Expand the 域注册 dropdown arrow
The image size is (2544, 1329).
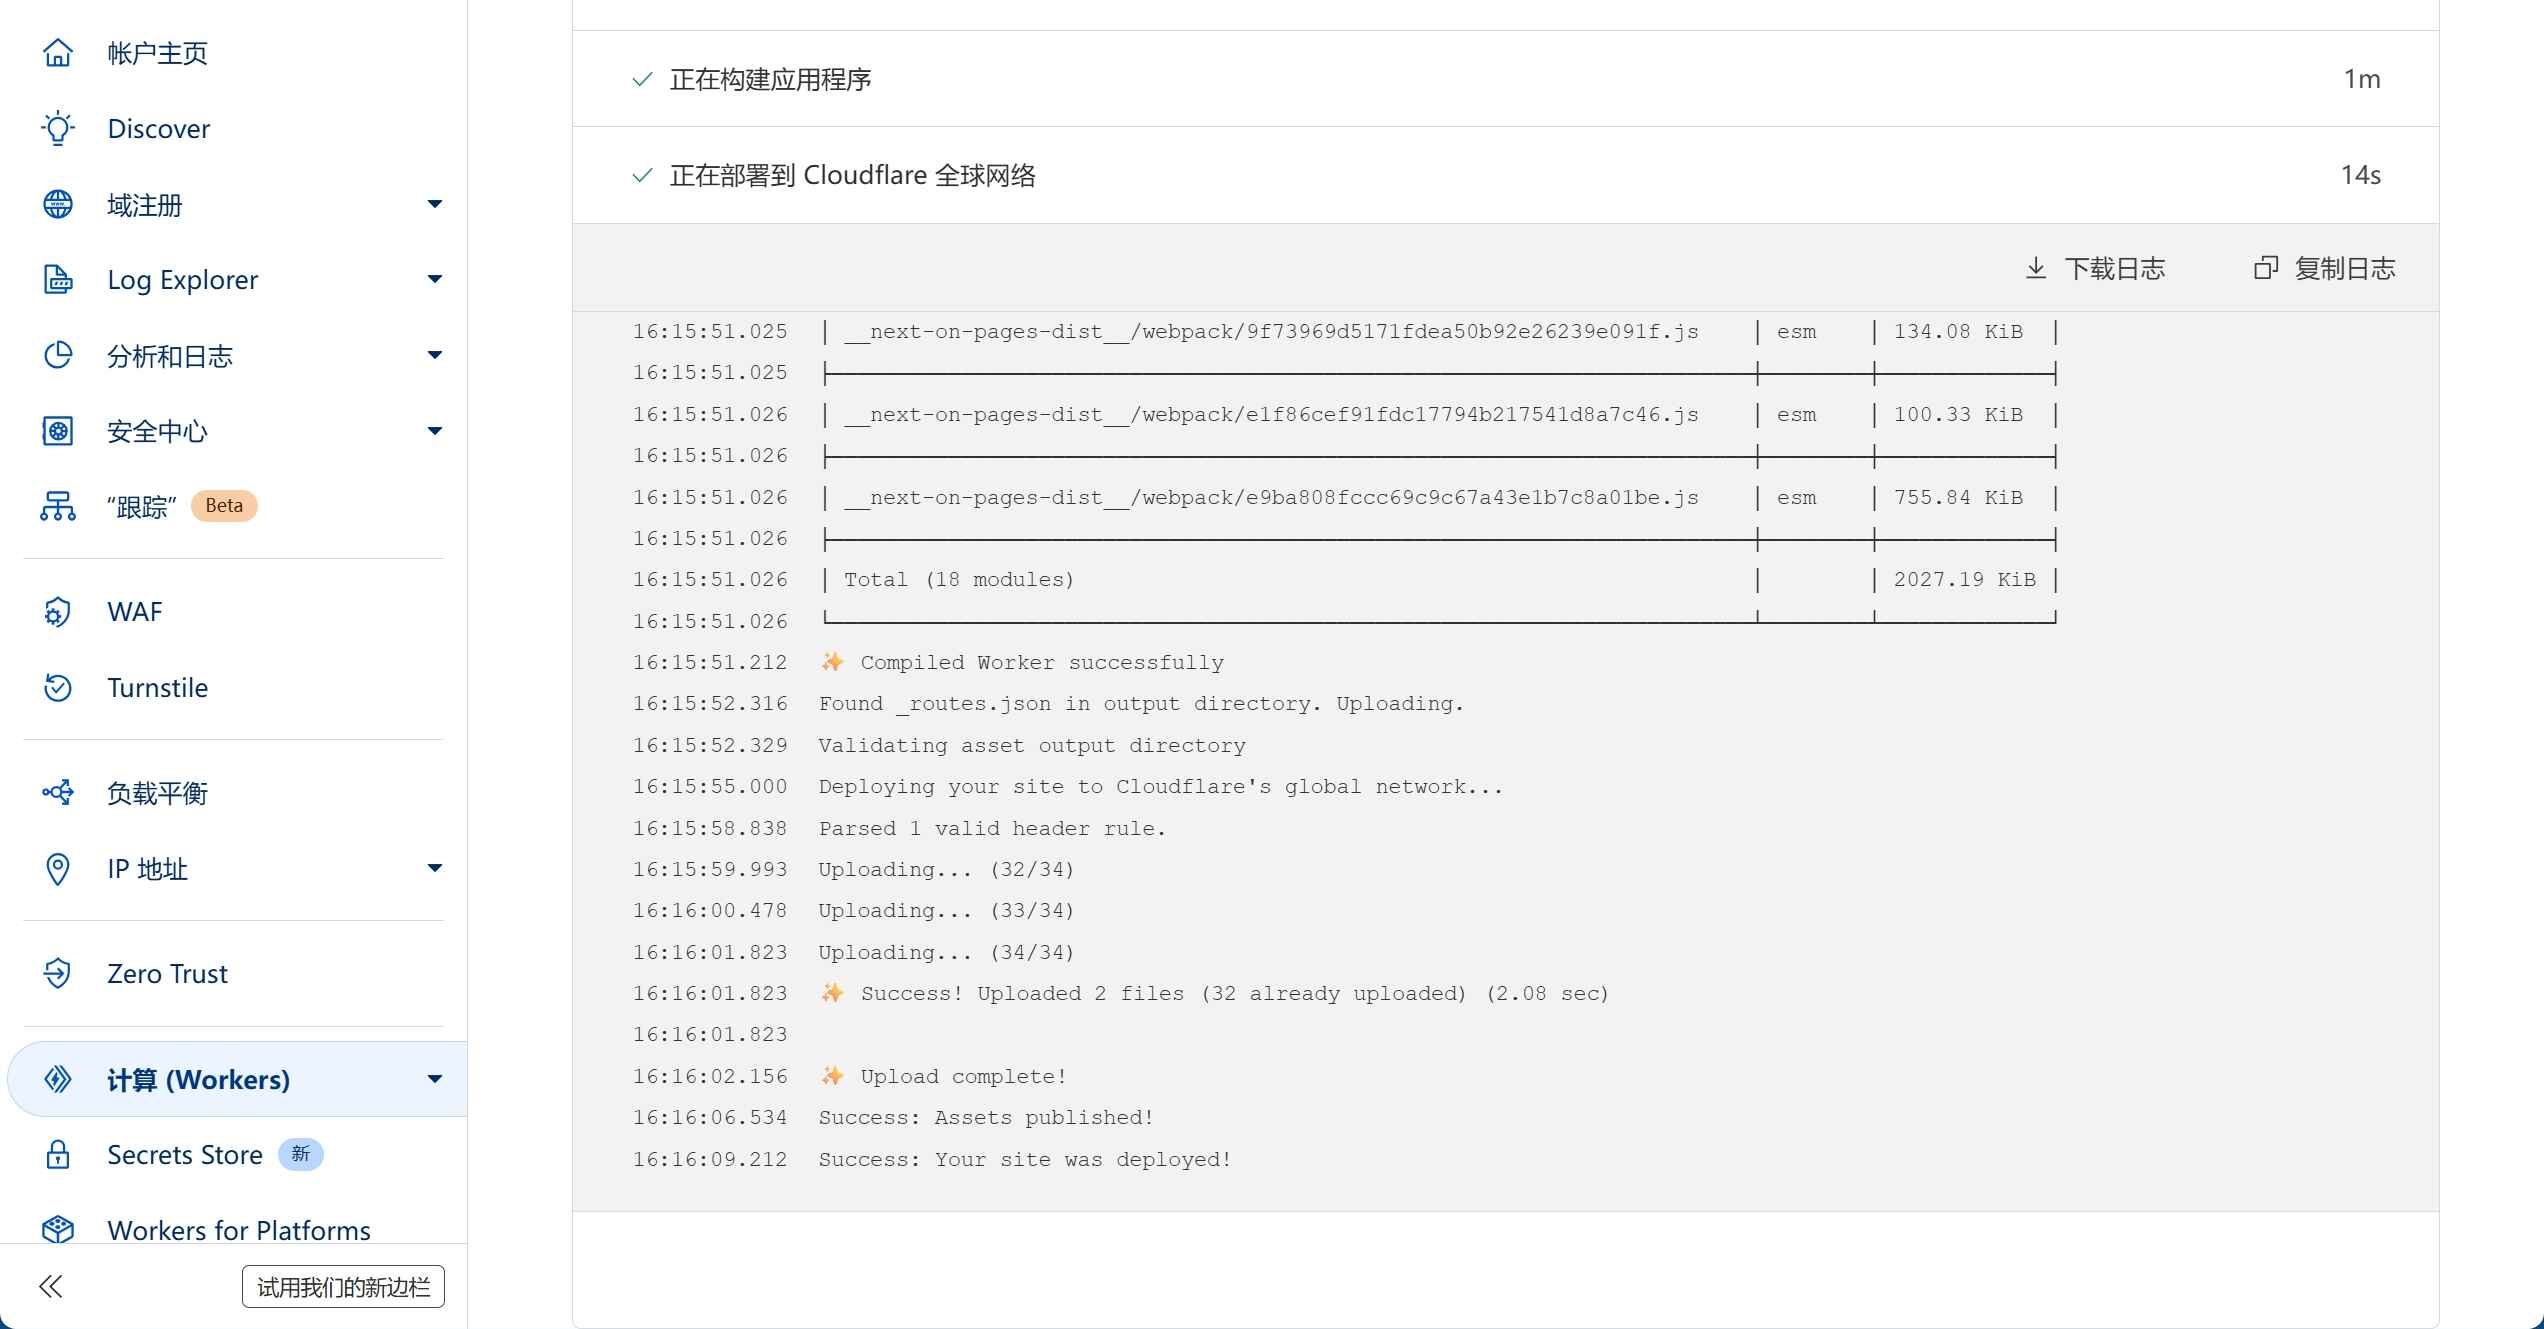pyautogui.click(x=434, y=205)
